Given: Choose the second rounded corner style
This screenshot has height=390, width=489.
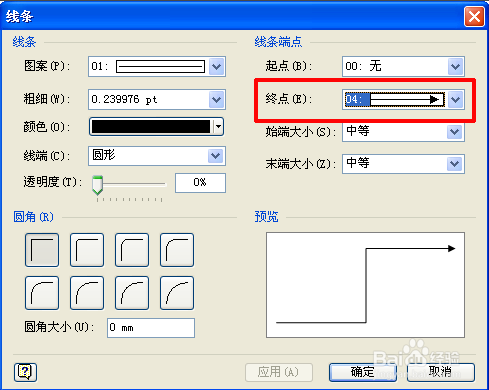Looking at the screenshot, I should pyautogui.click(x=87, y=250).
